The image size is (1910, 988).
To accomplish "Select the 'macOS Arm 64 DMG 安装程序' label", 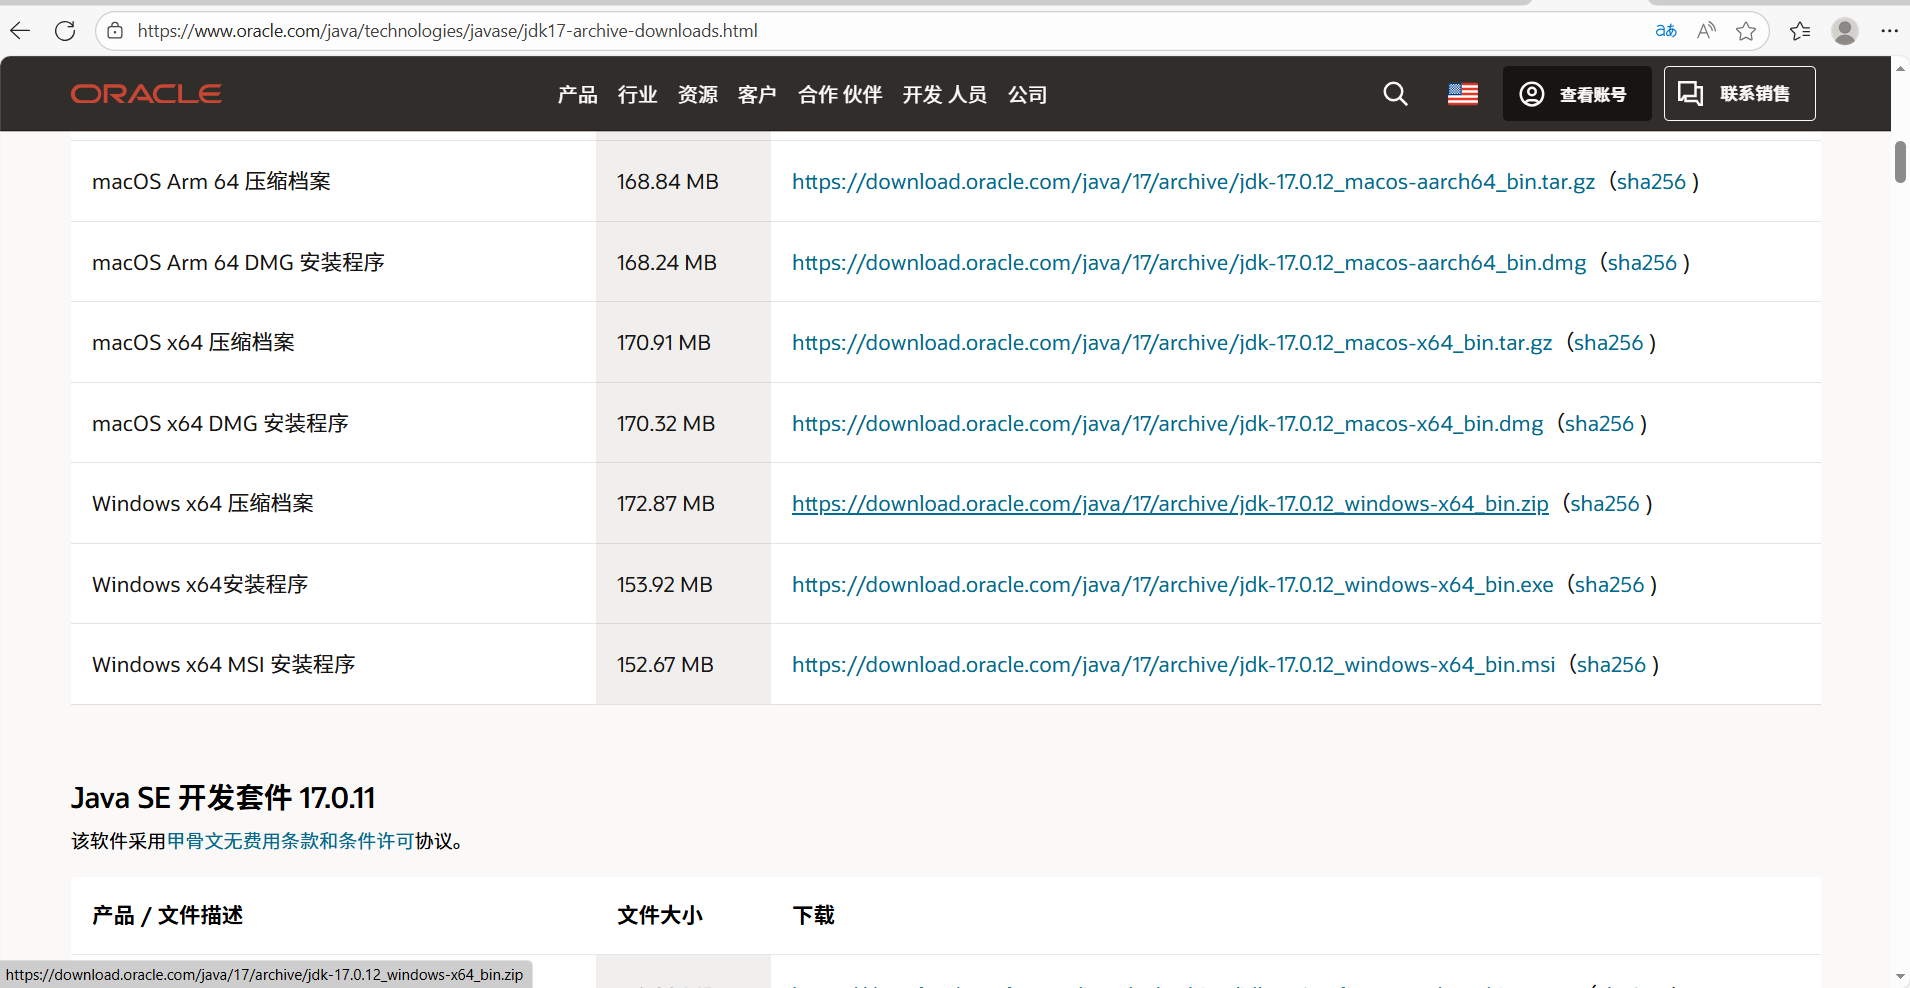I will coord(238,263).
